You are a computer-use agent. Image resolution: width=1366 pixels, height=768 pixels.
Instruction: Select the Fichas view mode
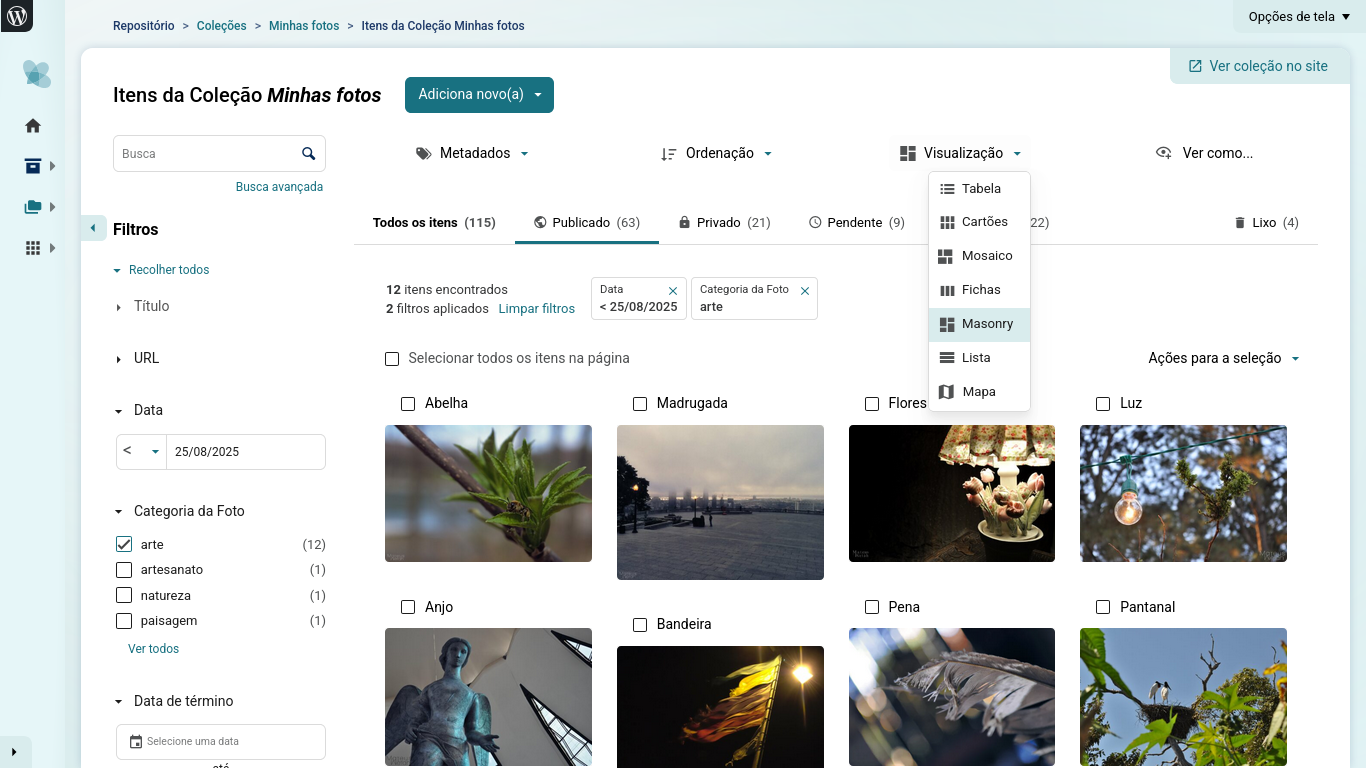979,289
